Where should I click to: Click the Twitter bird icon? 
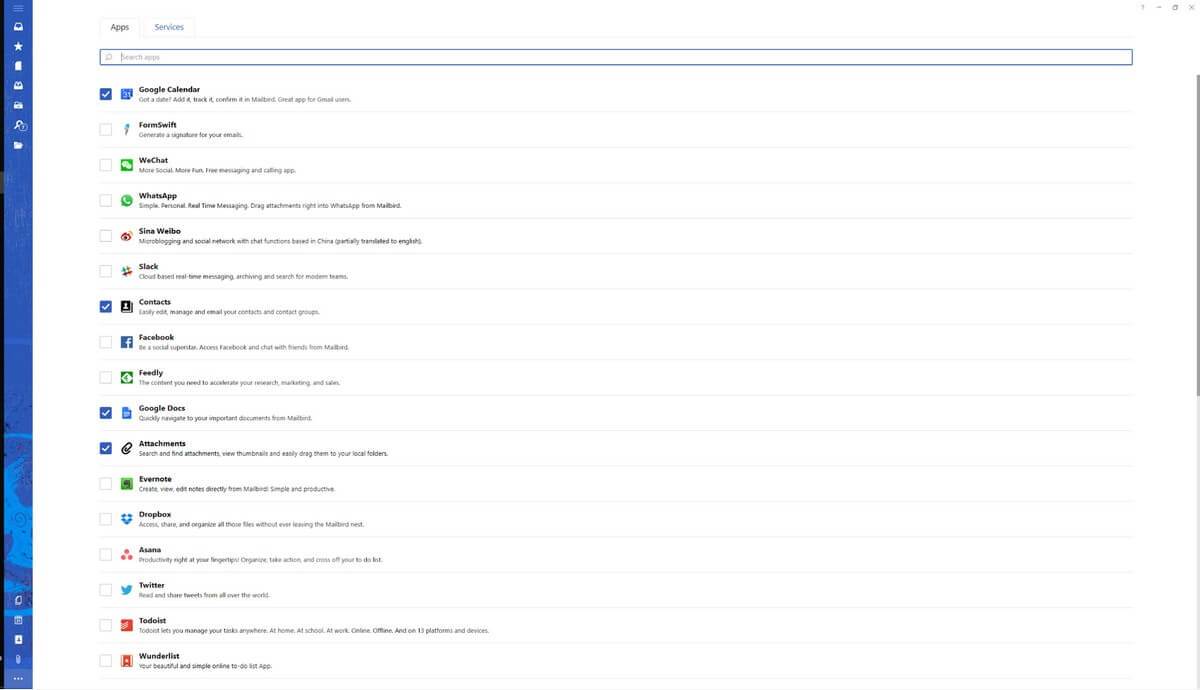127,590
